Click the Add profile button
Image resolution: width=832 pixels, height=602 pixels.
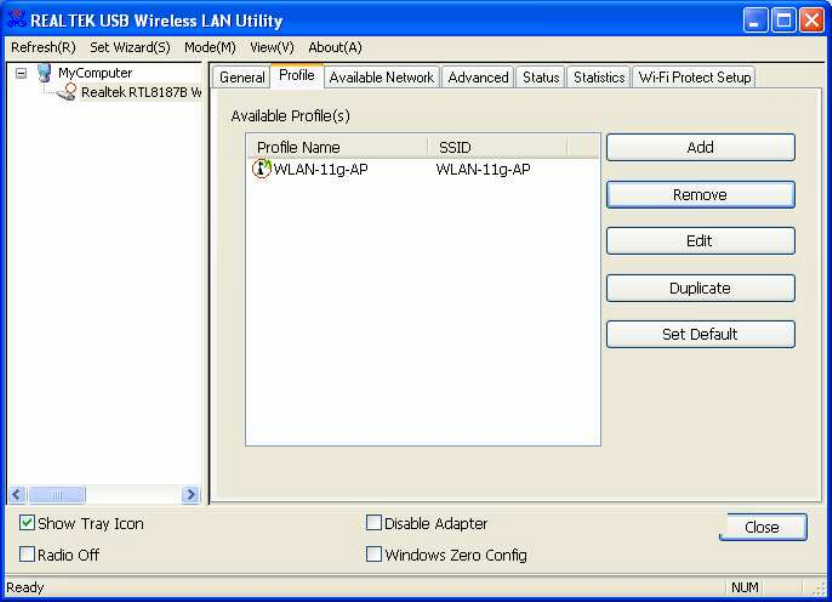coord(700,147)
